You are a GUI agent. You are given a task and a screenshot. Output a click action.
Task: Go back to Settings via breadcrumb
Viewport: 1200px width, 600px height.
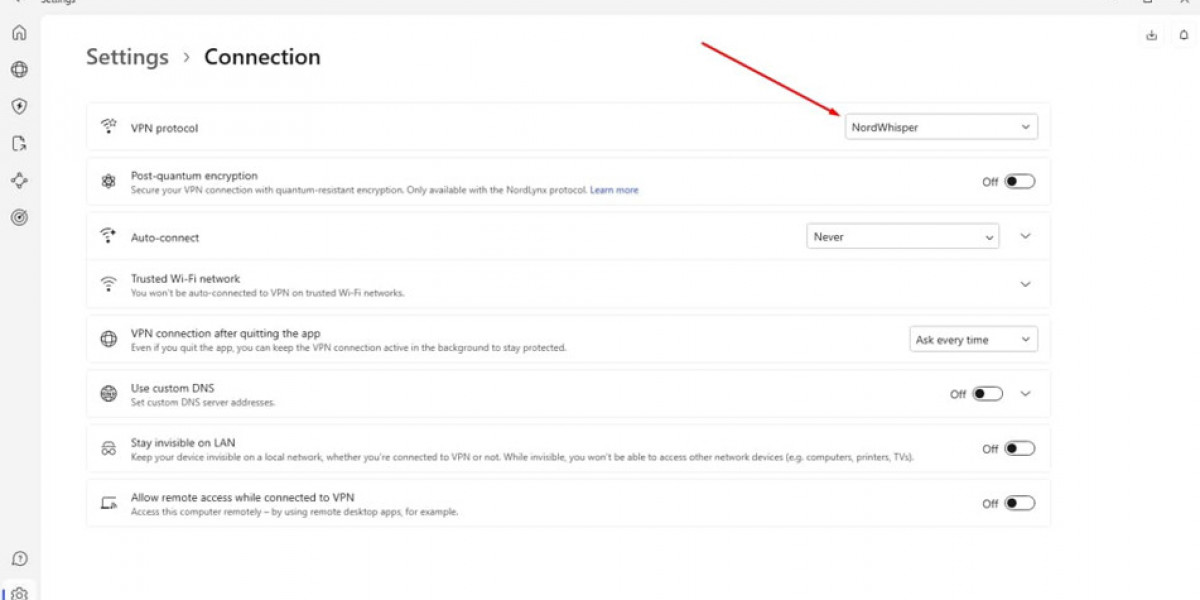pyautogui.click(x=127, y=57)
